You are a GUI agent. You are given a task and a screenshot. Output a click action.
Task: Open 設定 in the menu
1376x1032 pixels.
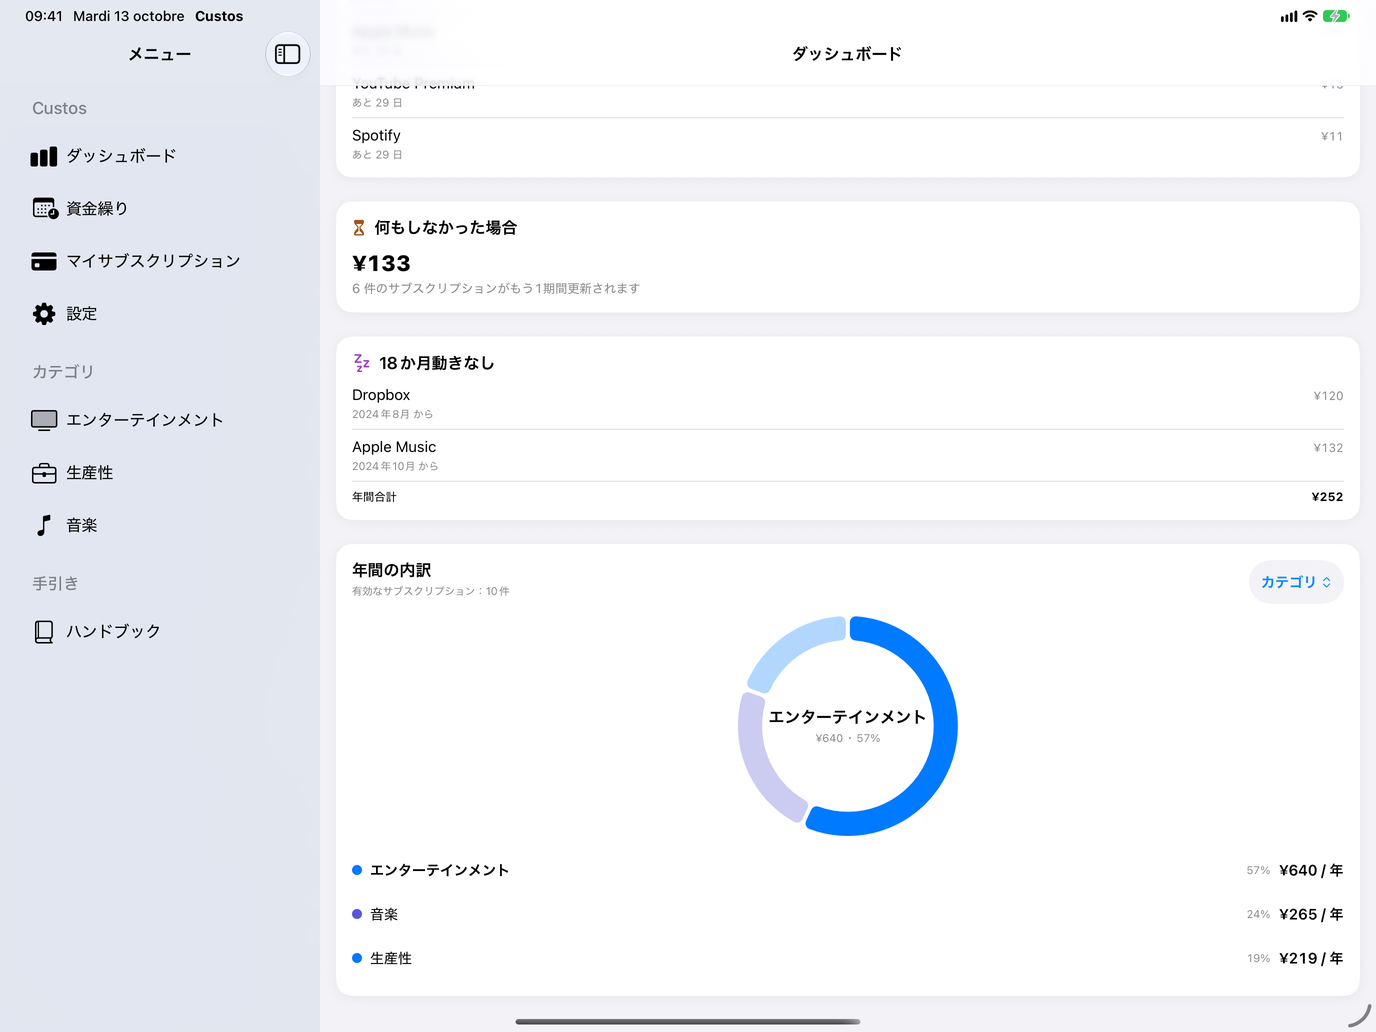(x=160, y=314)
